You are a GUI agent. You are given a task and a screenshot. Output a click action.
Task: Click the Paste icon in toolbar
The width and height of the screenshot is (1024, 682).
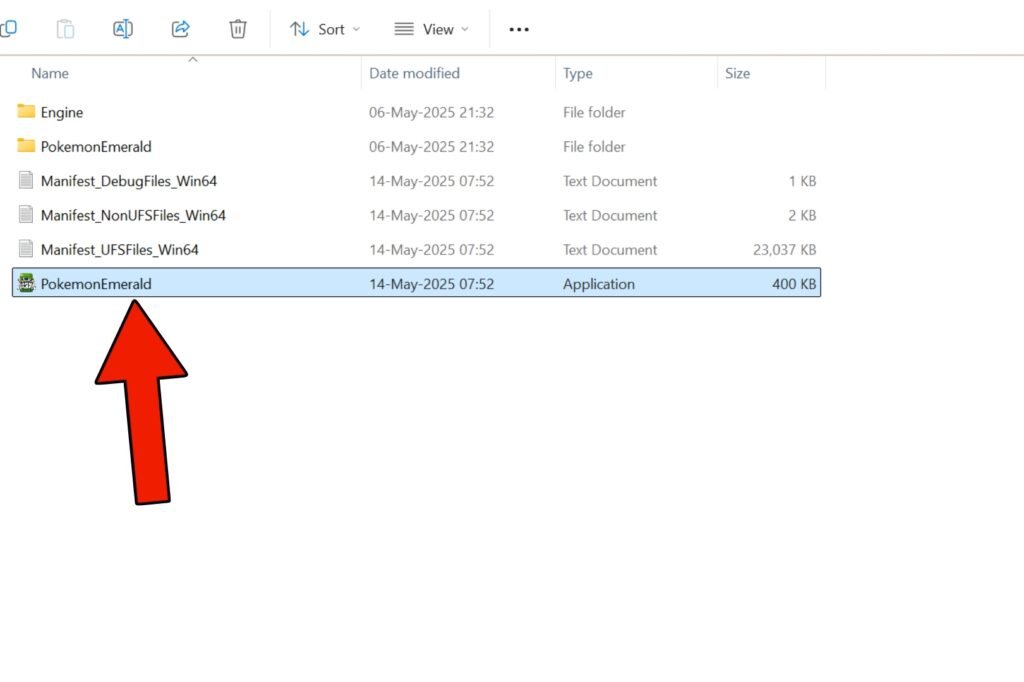65,29
